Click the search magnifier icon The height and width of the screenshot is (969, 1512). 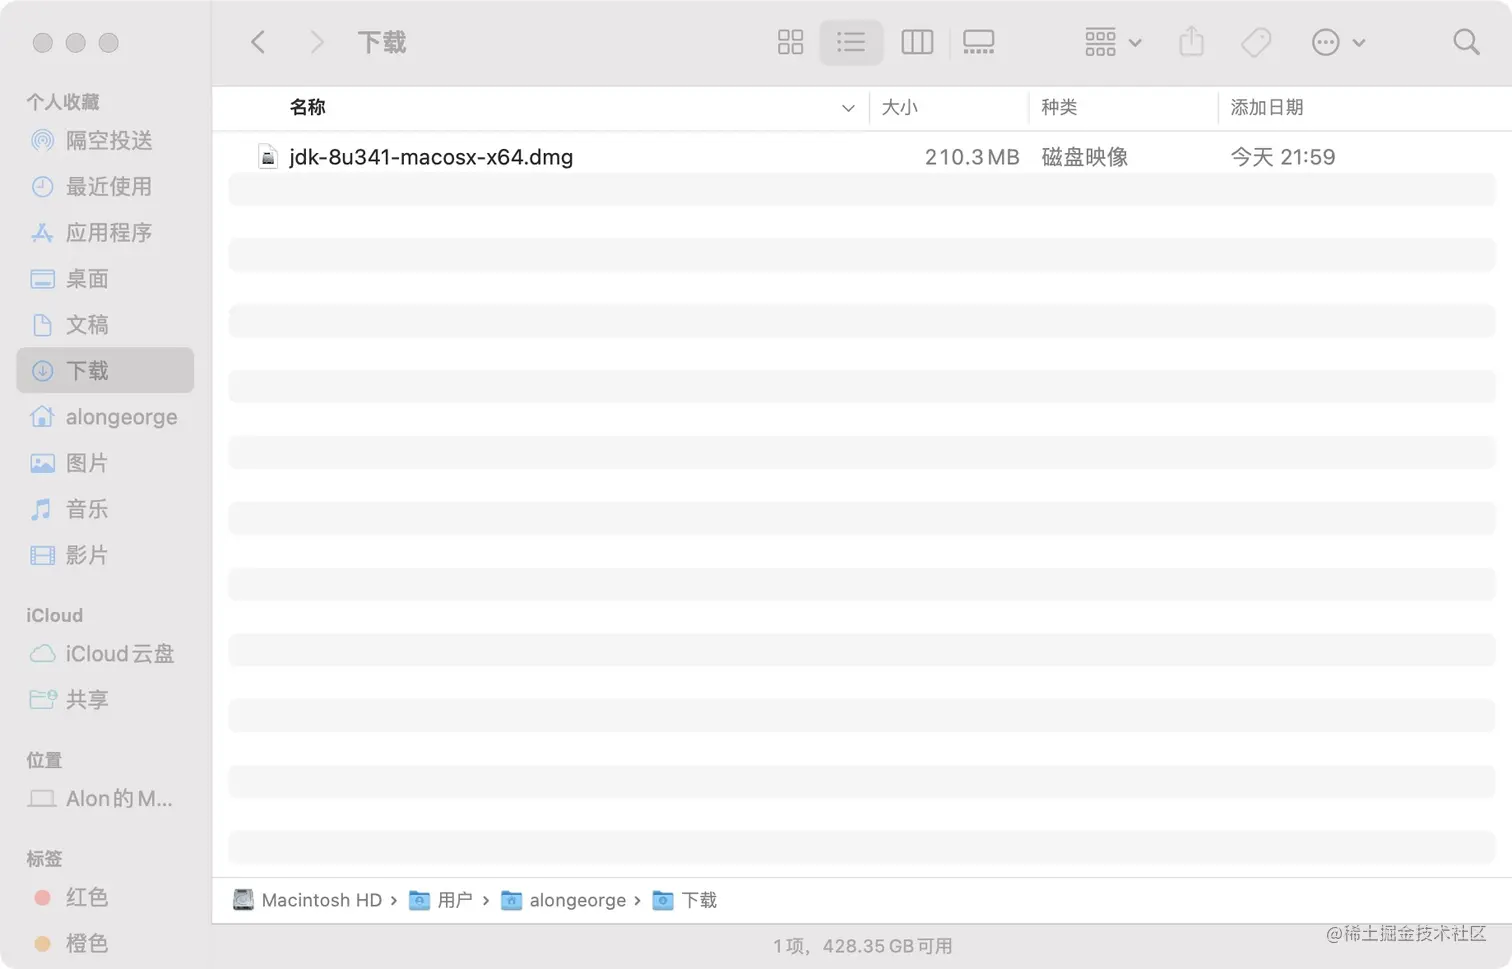1466,42
